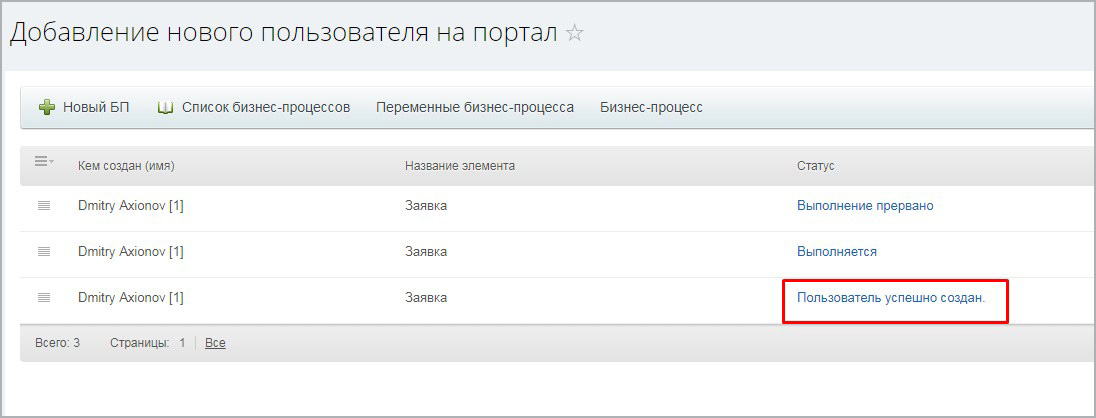Sort by Название элемента column header
This screenshot has height=418, width=1096.
[x=459, y=166]
